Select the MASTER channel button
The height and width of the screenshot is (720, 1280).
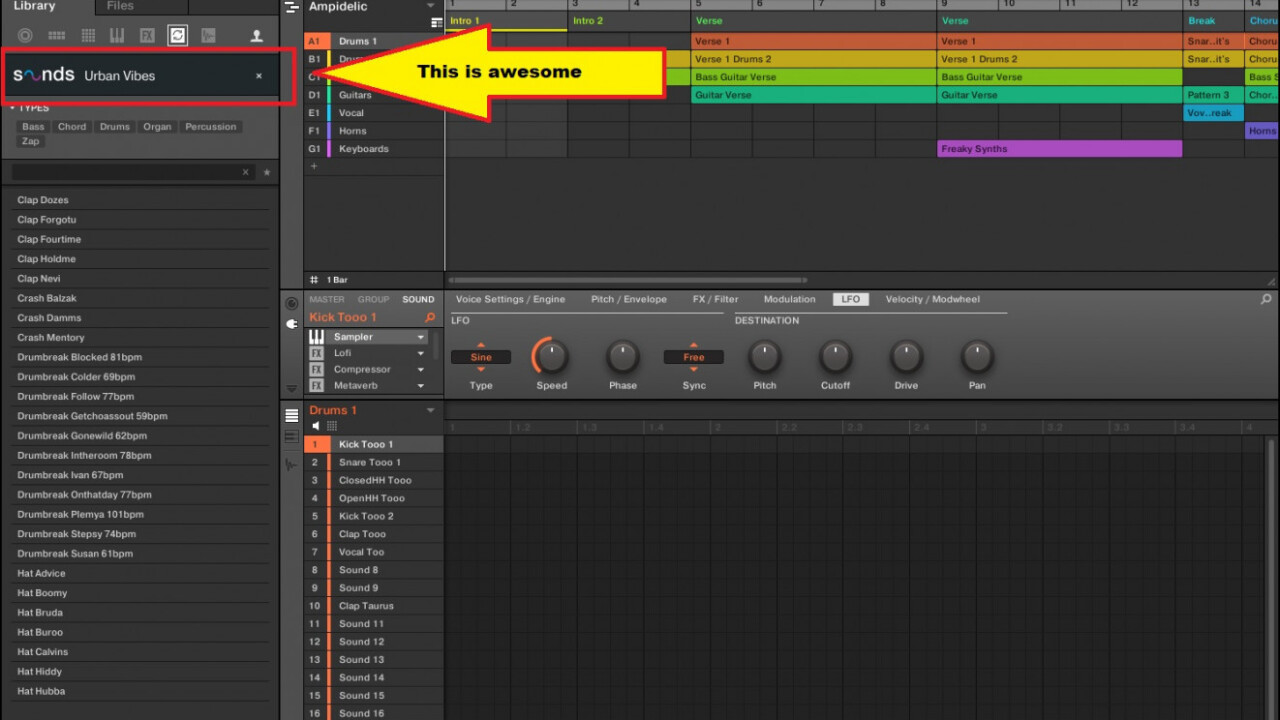coord(326,299)
